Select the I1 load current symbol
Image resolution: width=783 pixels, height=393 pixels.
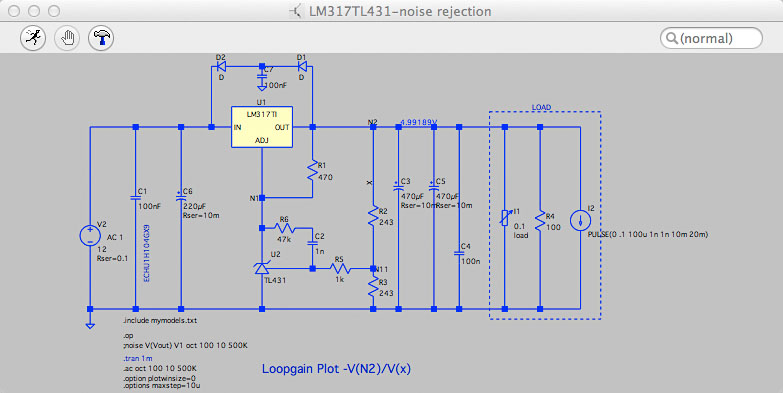tap(505, 218)
